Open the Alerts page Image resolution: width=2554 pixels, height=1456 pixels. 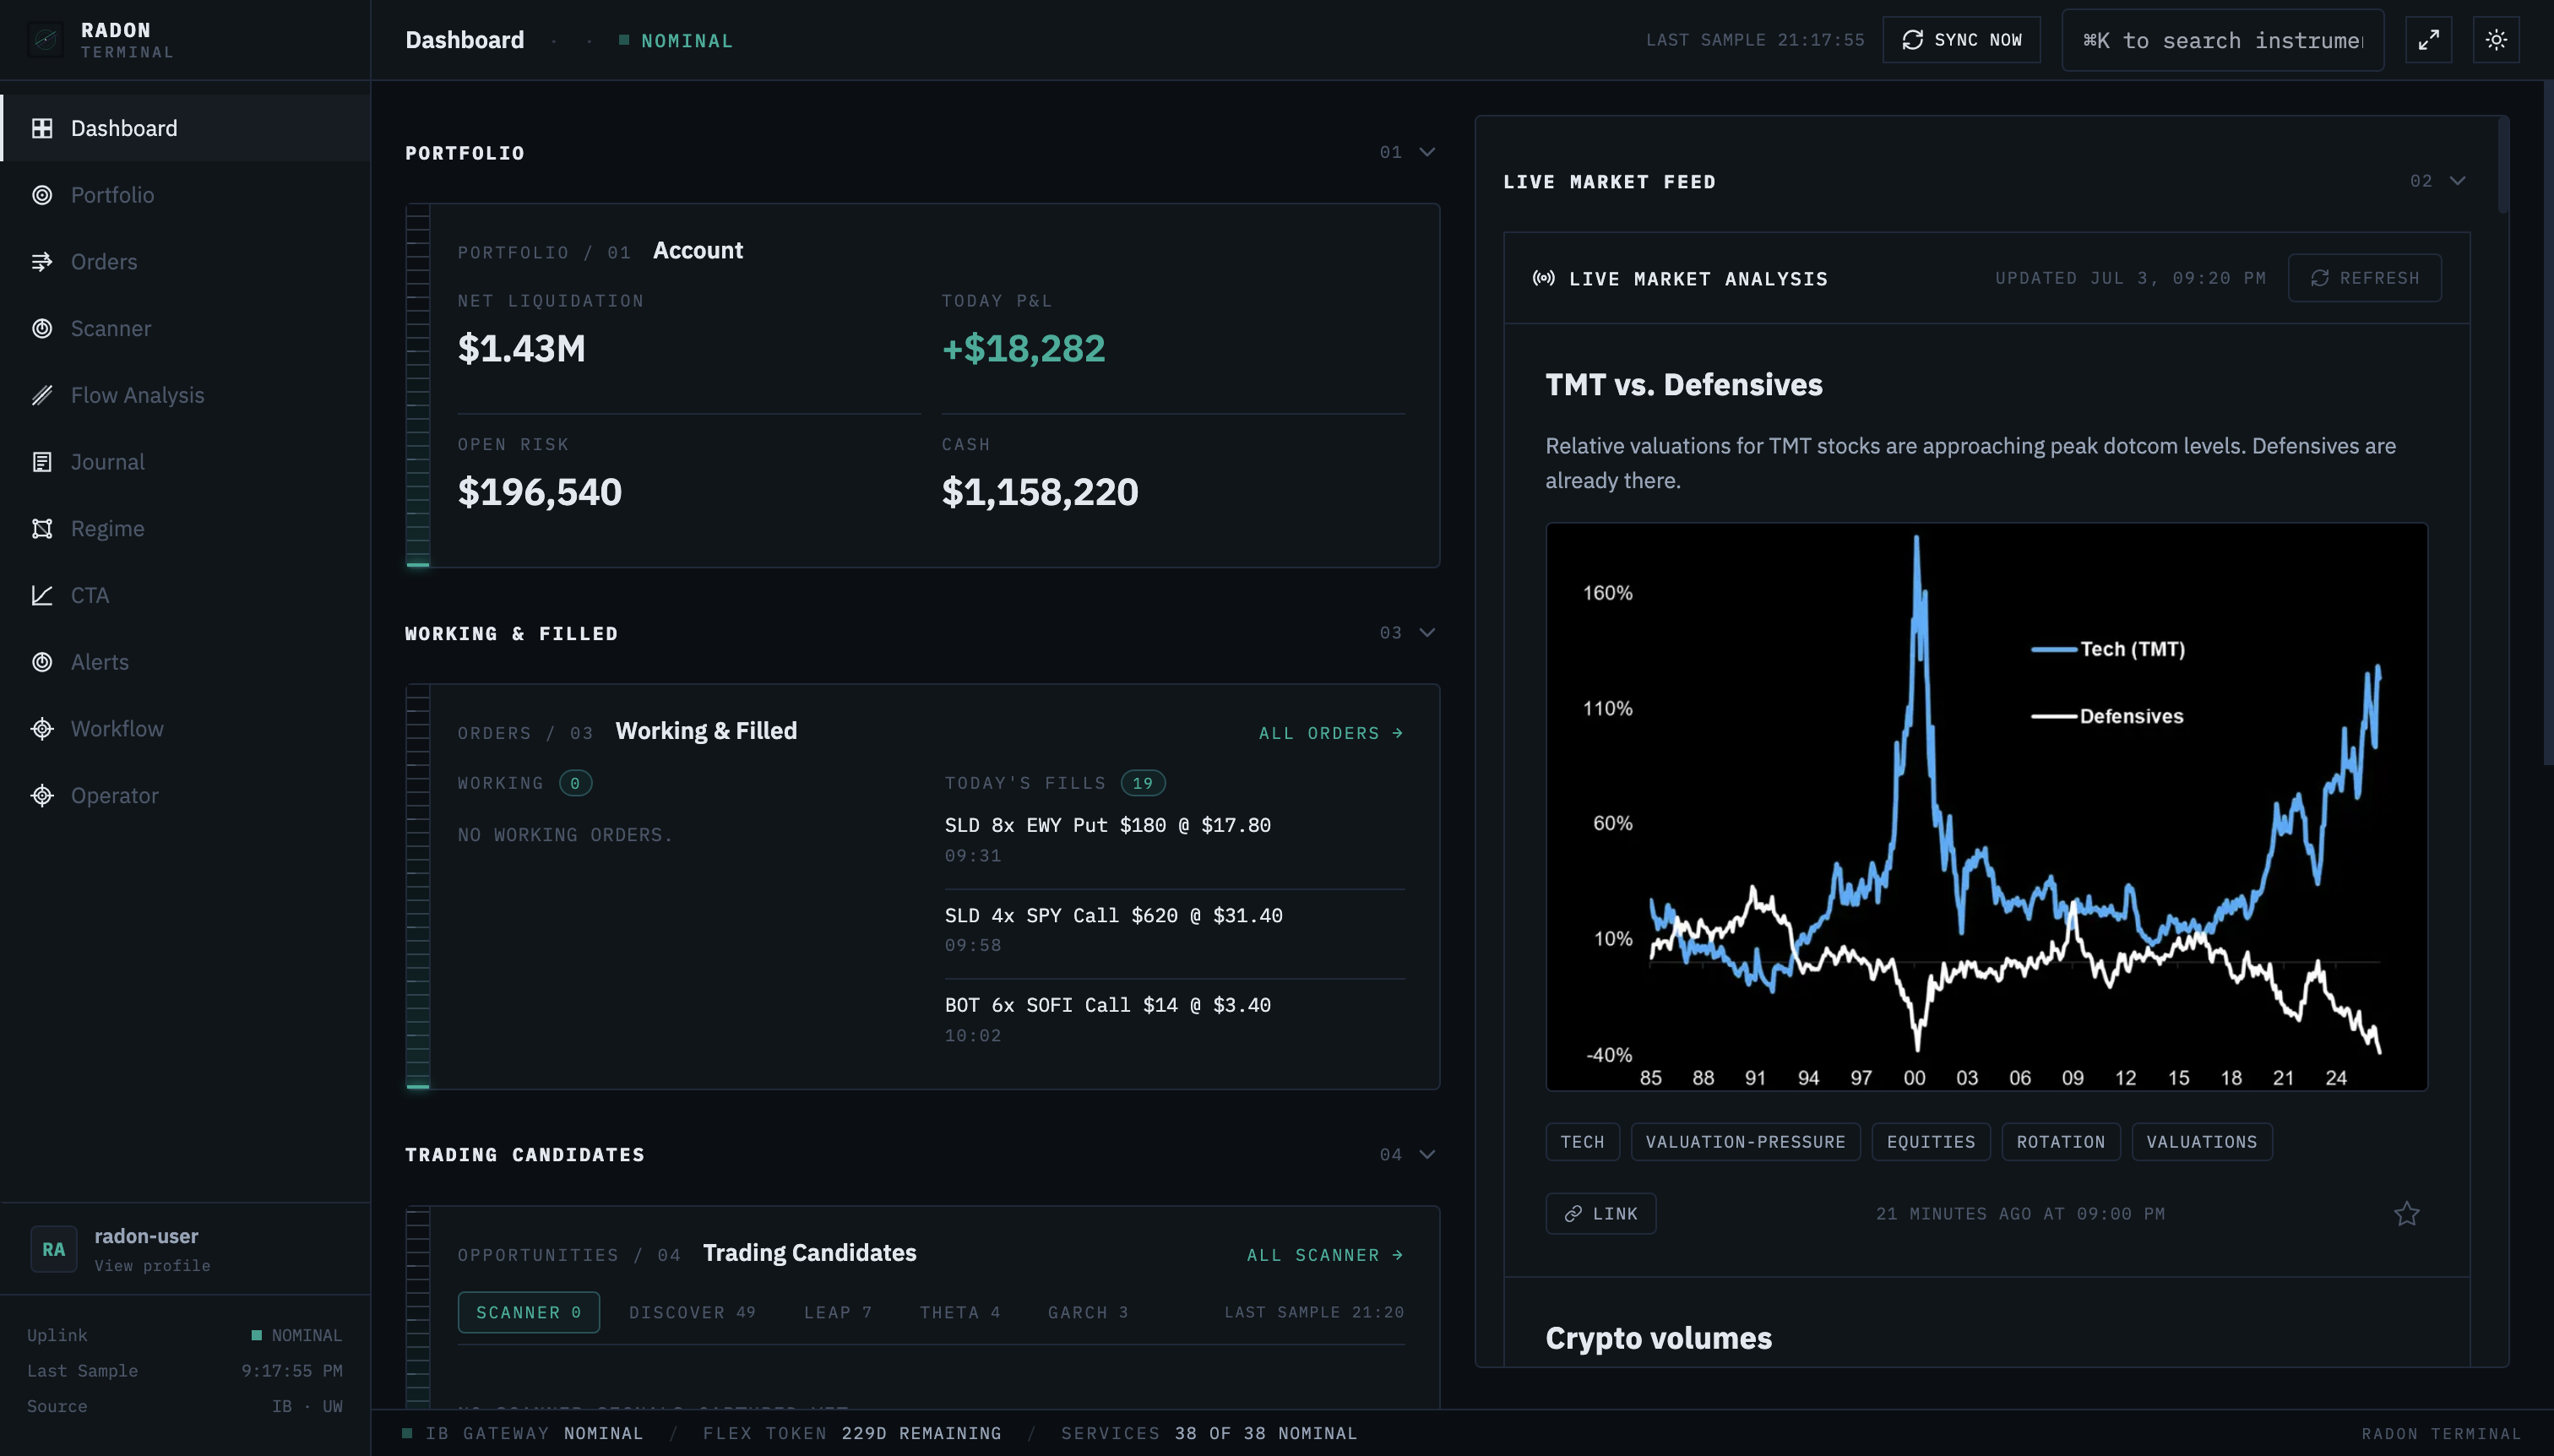[186, 662]
